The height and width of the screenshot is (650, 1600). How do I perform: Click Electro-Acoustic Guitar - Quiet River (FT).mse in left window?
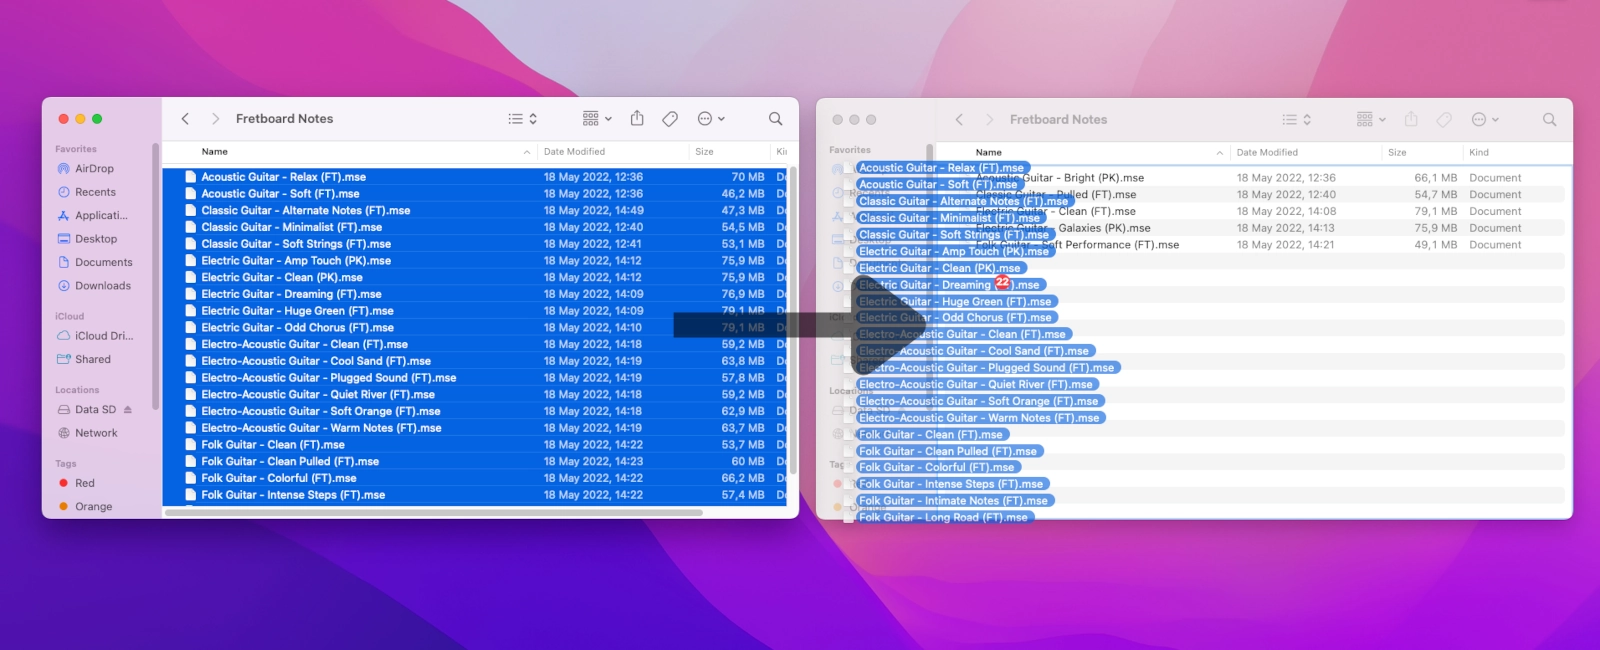(318, 395)
